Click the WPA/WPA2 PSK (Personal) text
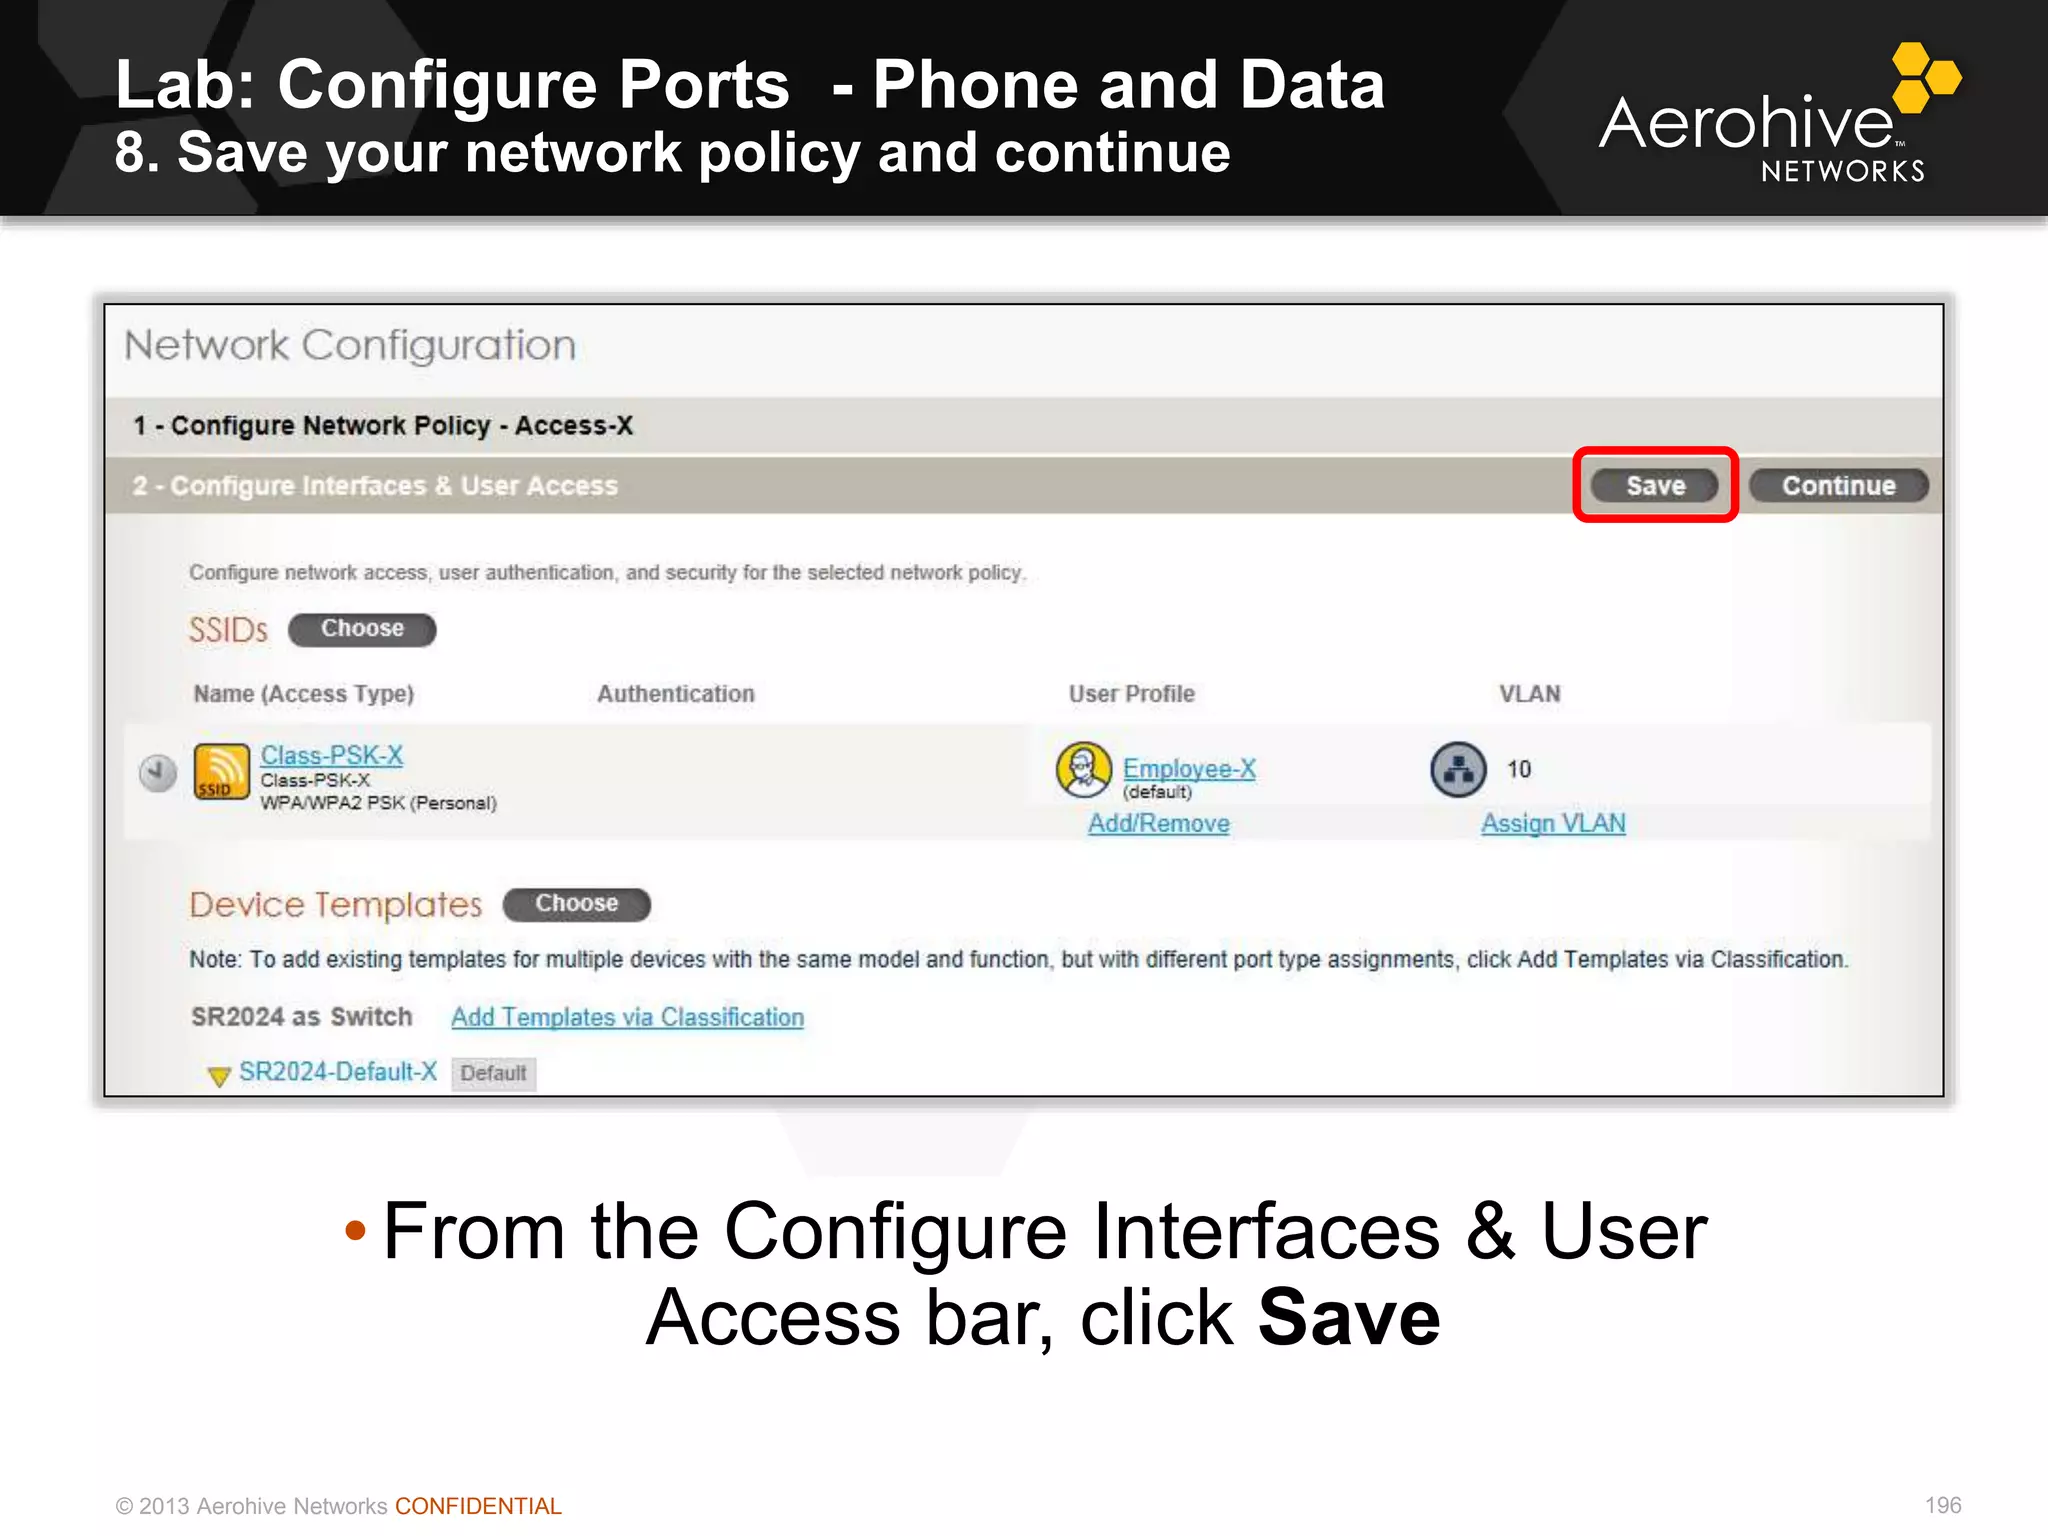This screenshot has height=1536, width=2048. tap(378, 803)
